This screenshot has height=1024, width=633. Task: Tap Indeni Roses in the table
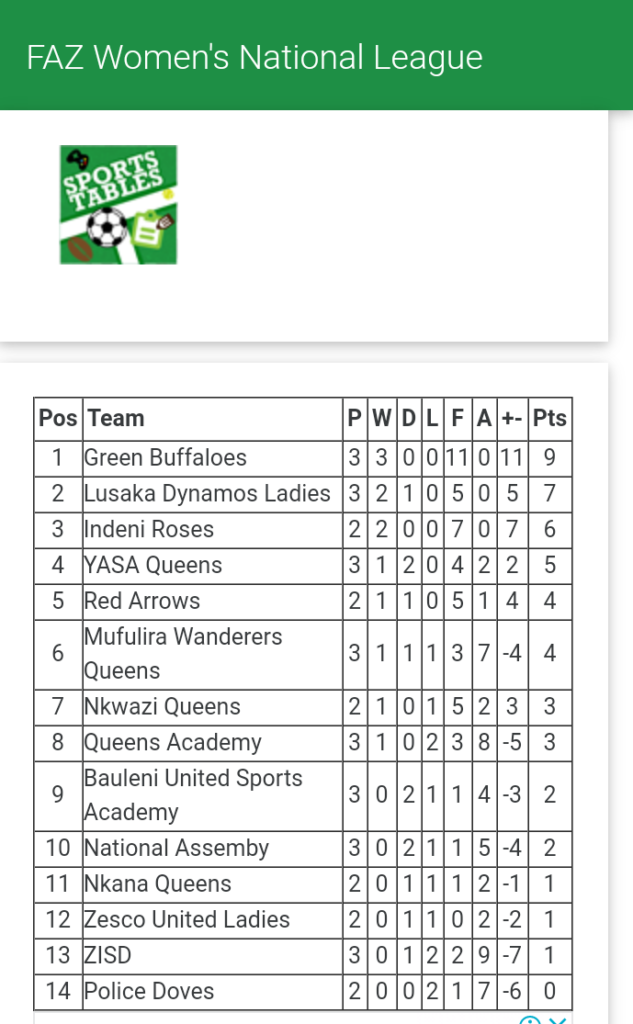tap(149, 530)
